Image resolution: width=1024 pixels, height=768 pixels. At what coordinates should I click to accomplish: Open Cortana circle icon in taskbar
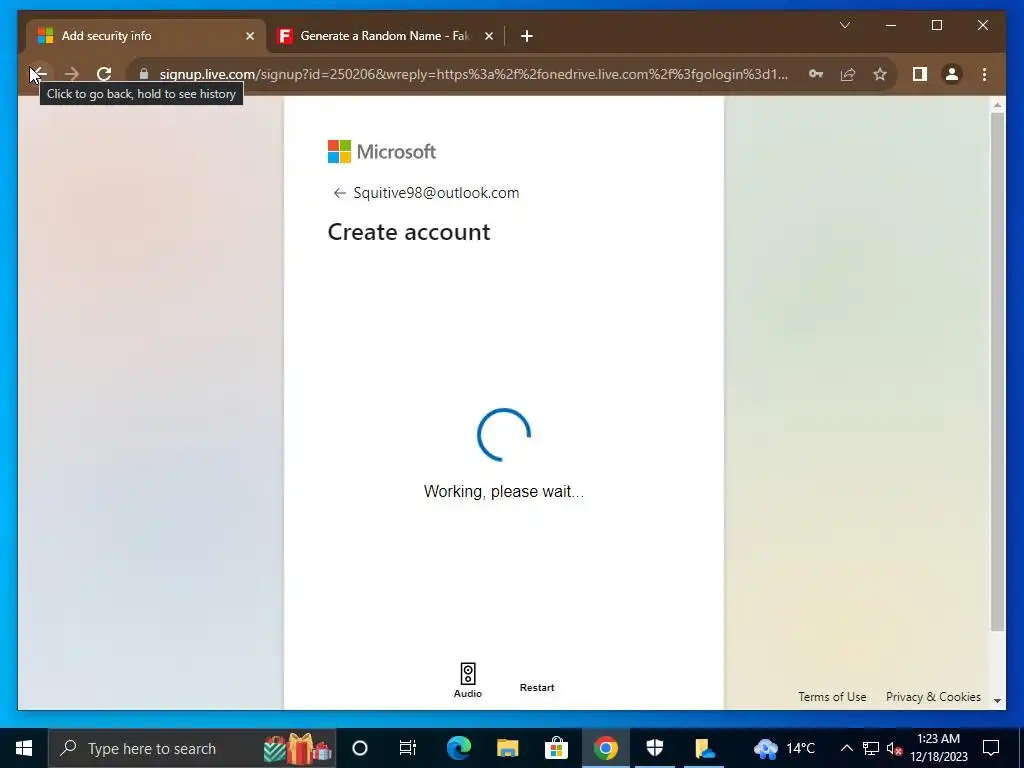360,748
